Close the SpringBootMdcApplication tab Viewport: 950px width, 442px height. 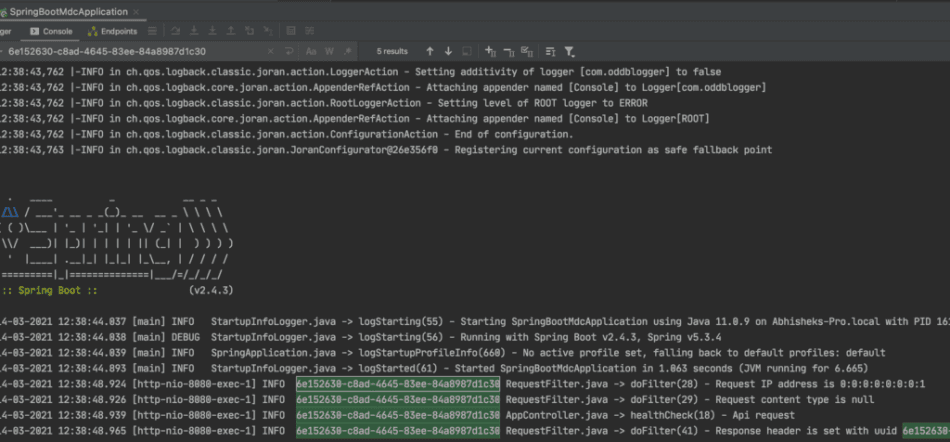pos(136,12)
